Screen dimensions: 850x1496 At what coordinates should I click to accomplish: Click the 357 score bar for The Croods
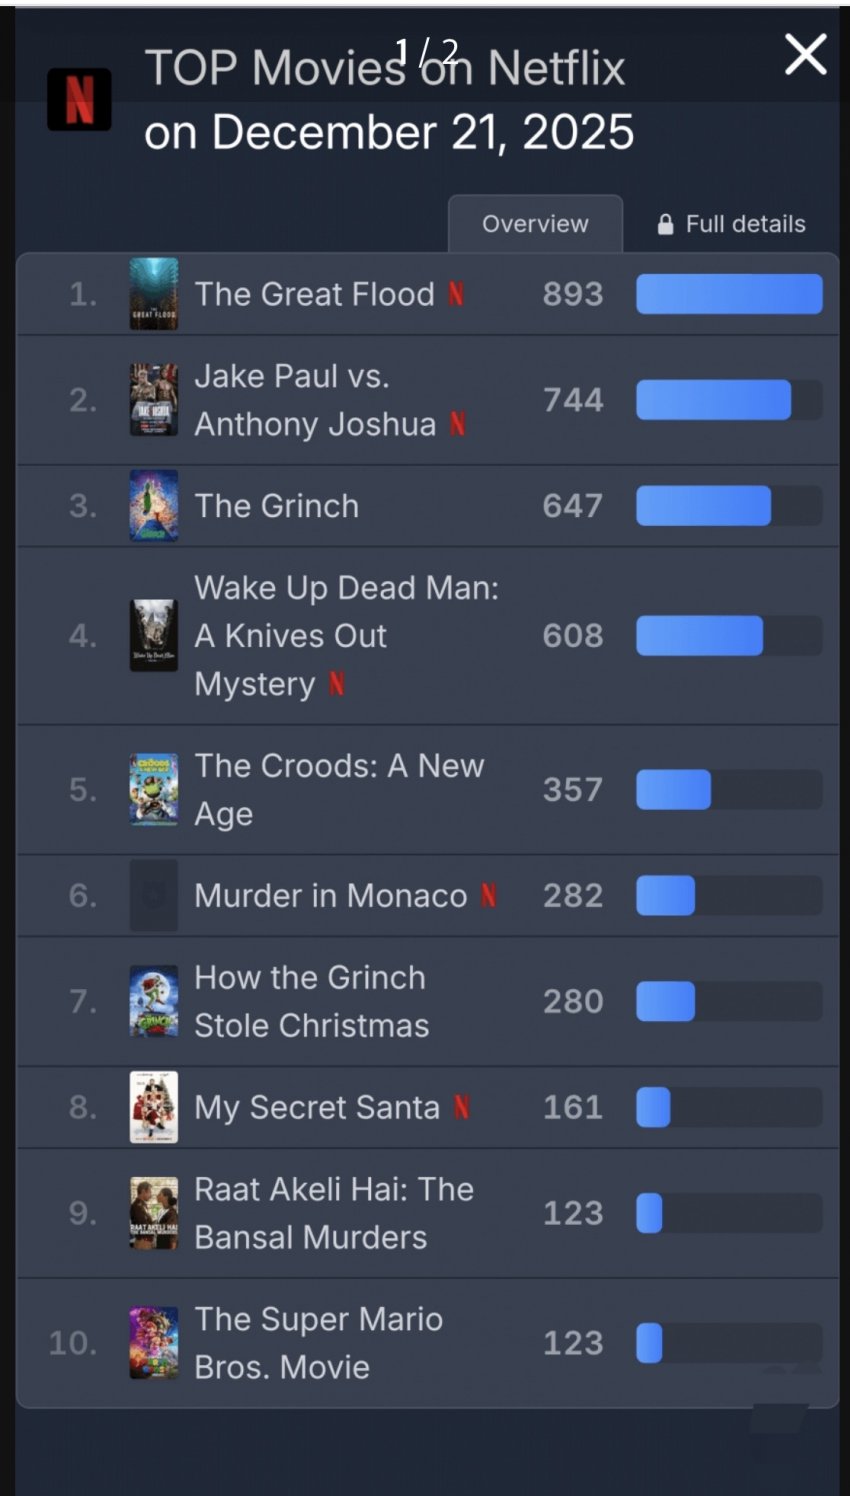tap(729, 790)
